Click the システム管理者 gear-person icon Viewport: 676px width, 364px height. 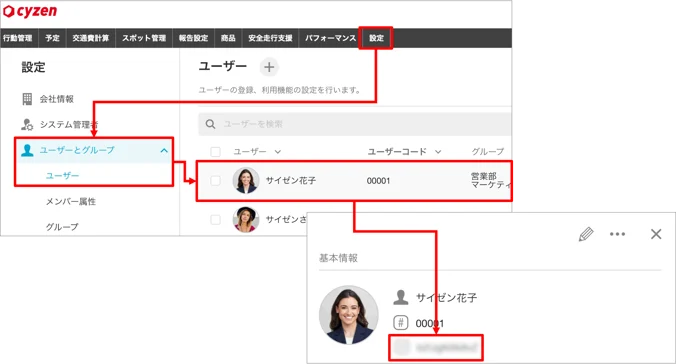27,125
